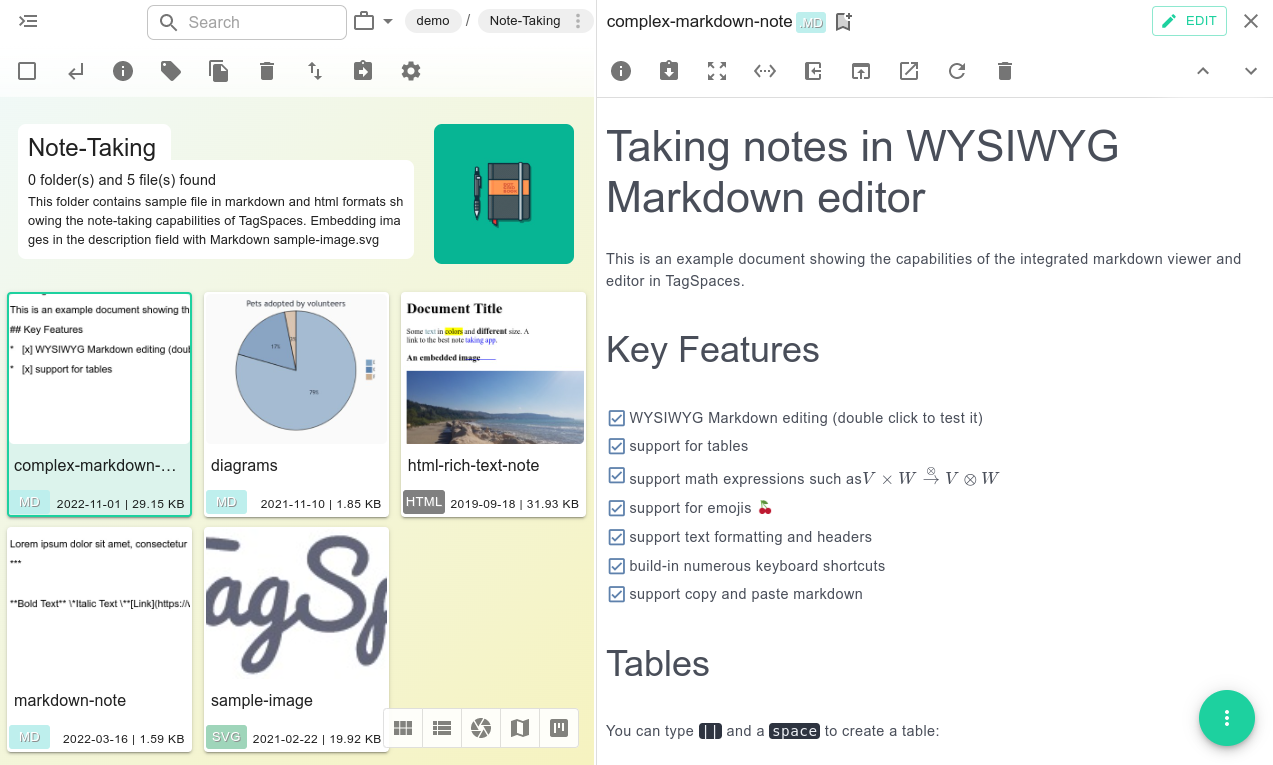Toggle support text formatting and headers checkbox
This screenshot has width=1273, height=765.
coord(617,537)
